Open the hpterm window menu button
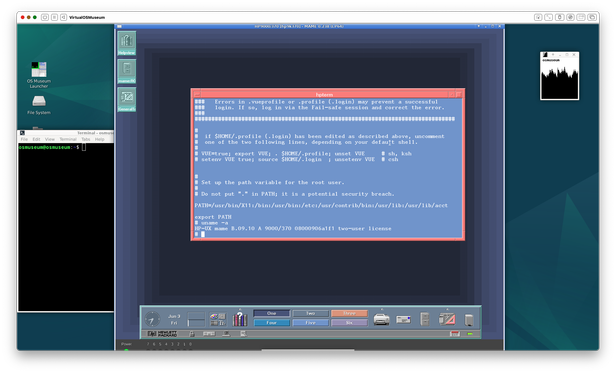The image size is (616, 373). [x=197, y=94]
